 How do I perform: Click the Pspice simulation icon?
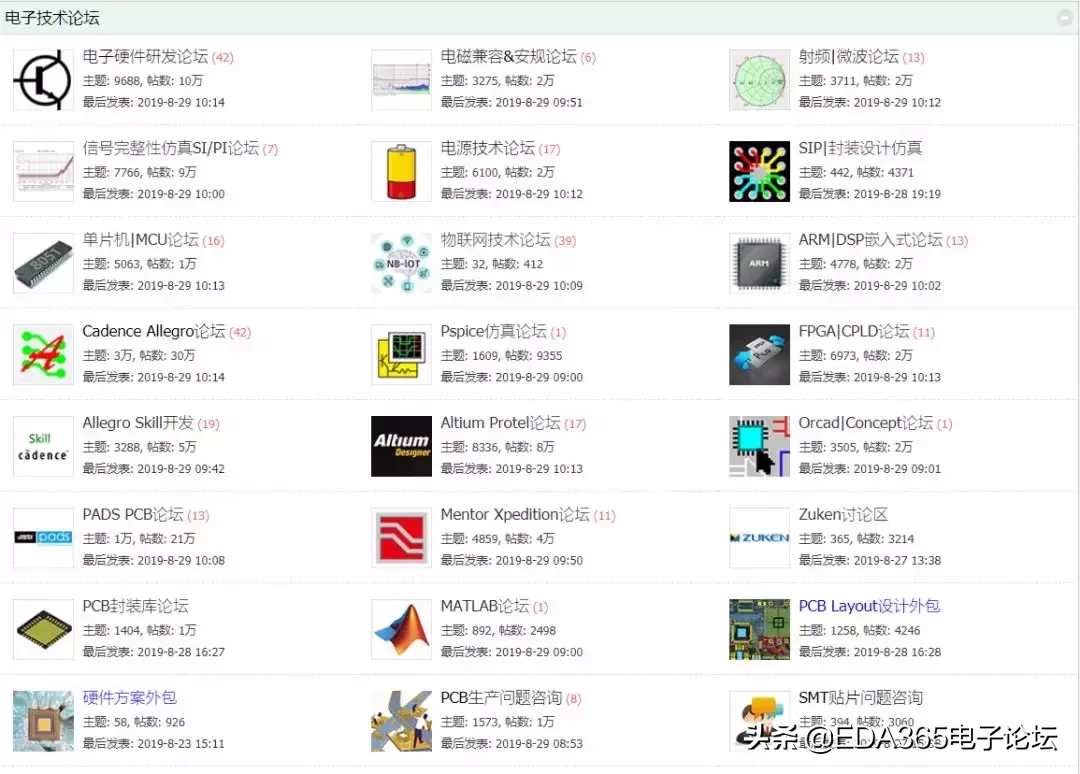coord(401,355)
